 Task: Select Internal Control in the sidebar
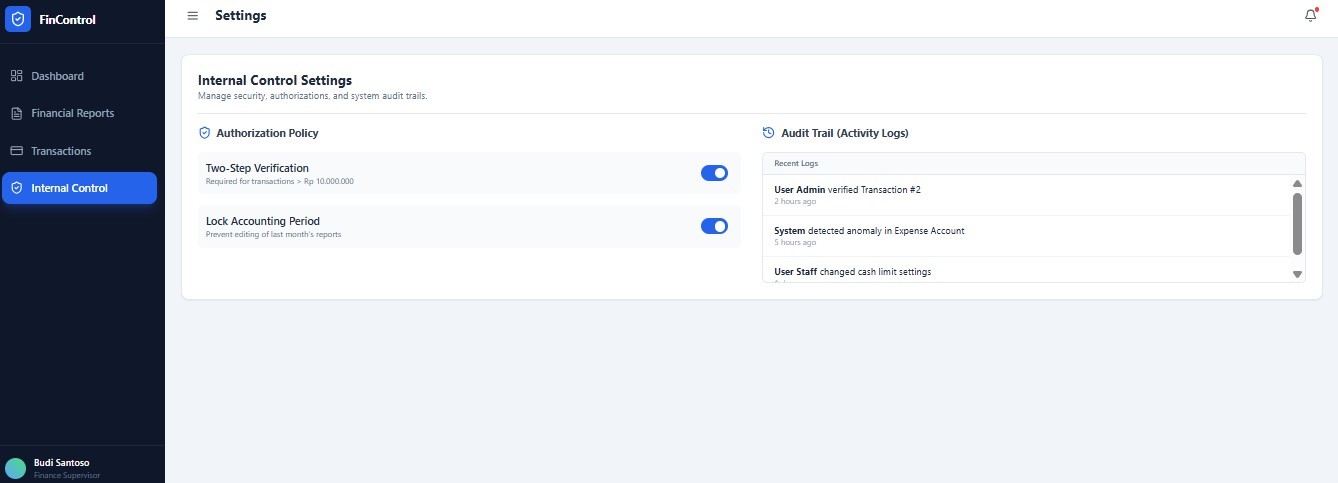(79, 188)
